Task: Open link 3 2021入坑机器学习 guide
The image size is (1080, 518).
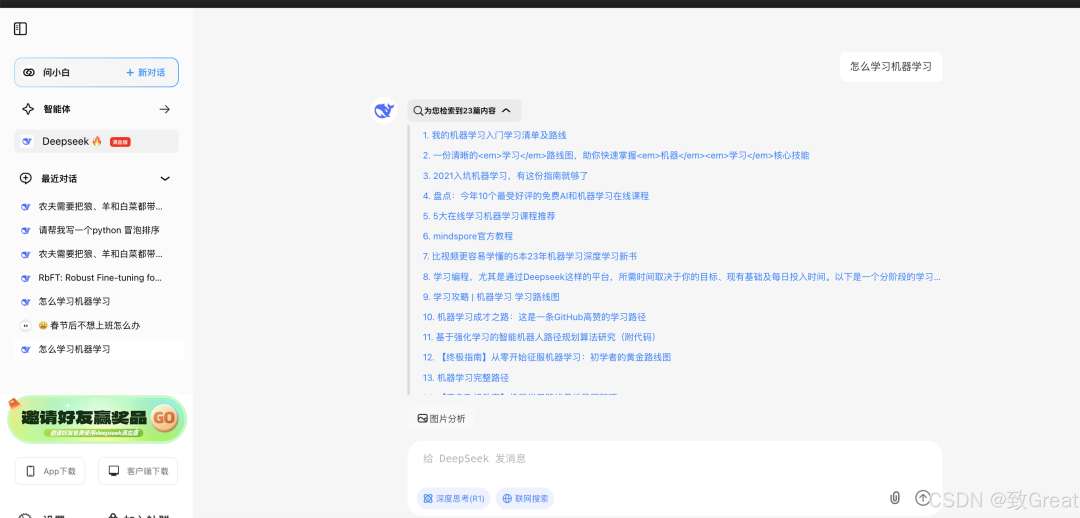Action: pyautogui.click(x=505, y=176)
